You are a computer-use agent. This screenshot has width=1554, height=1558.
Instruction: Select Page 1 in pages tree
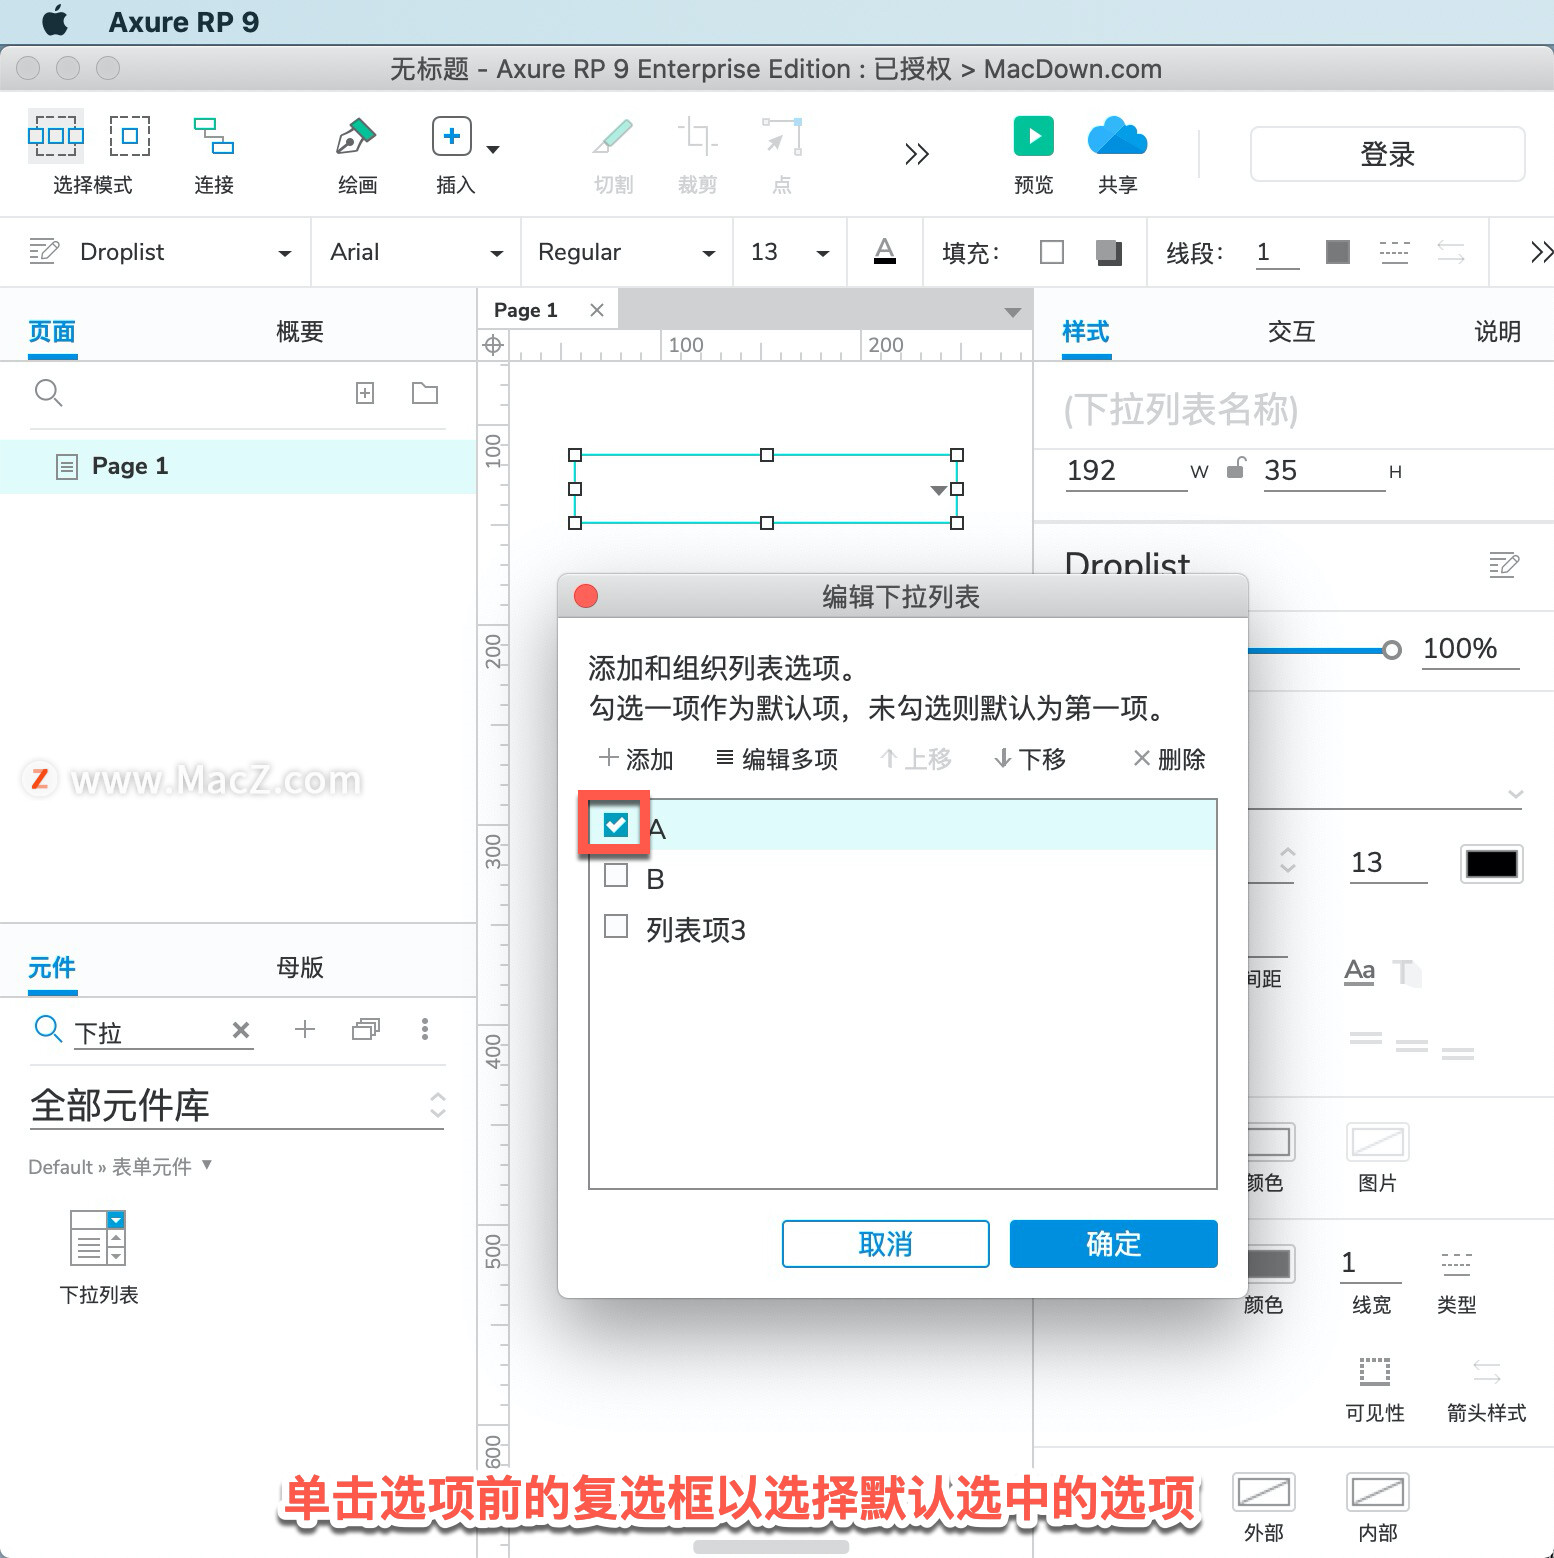click(238, 466)
